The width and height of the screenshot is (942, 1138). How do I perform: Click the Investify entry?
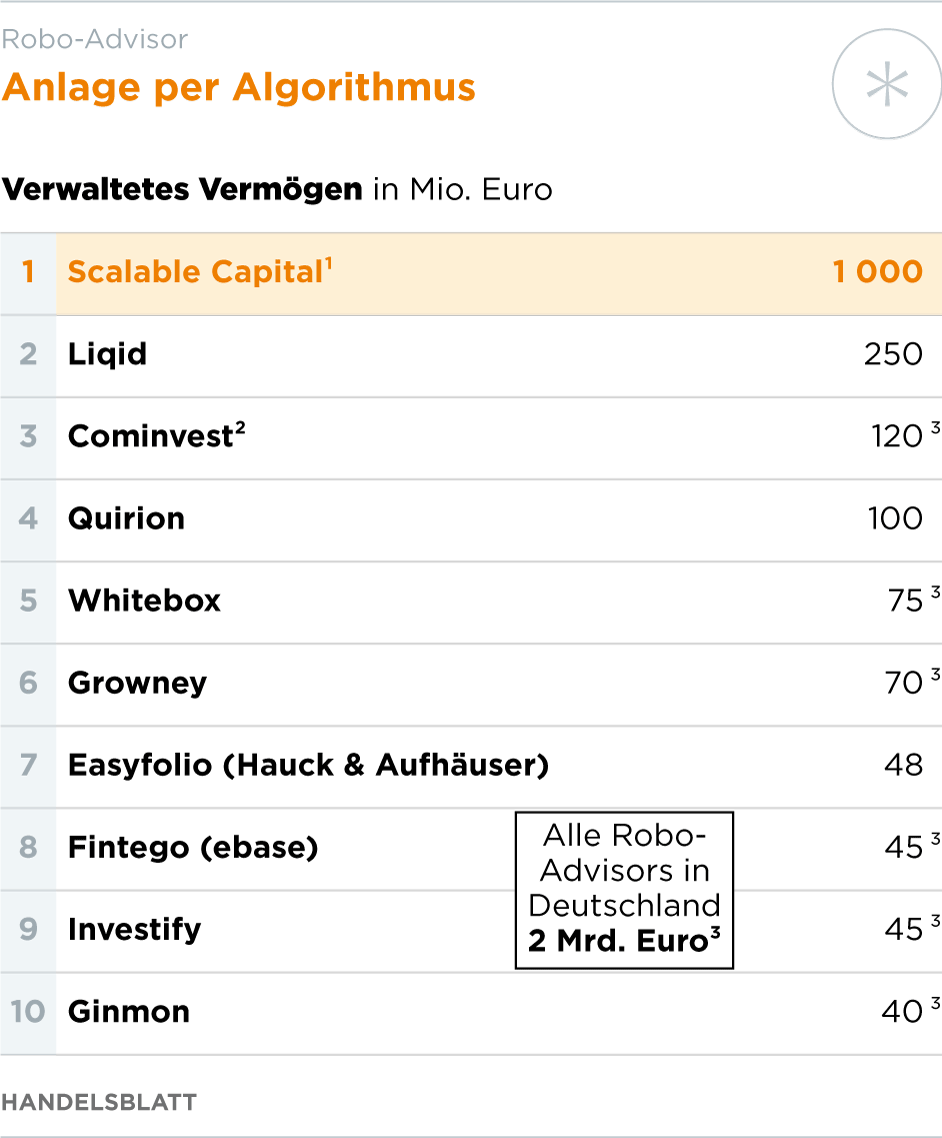click(x=134, y=929)
